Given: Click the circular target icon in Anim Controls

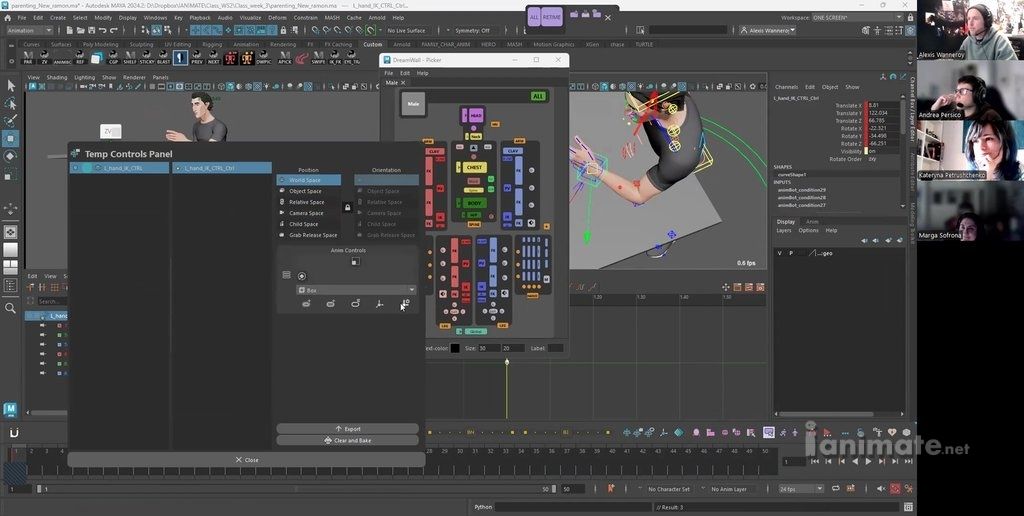Looking at the screenshot, I should (x=302, y=276).
